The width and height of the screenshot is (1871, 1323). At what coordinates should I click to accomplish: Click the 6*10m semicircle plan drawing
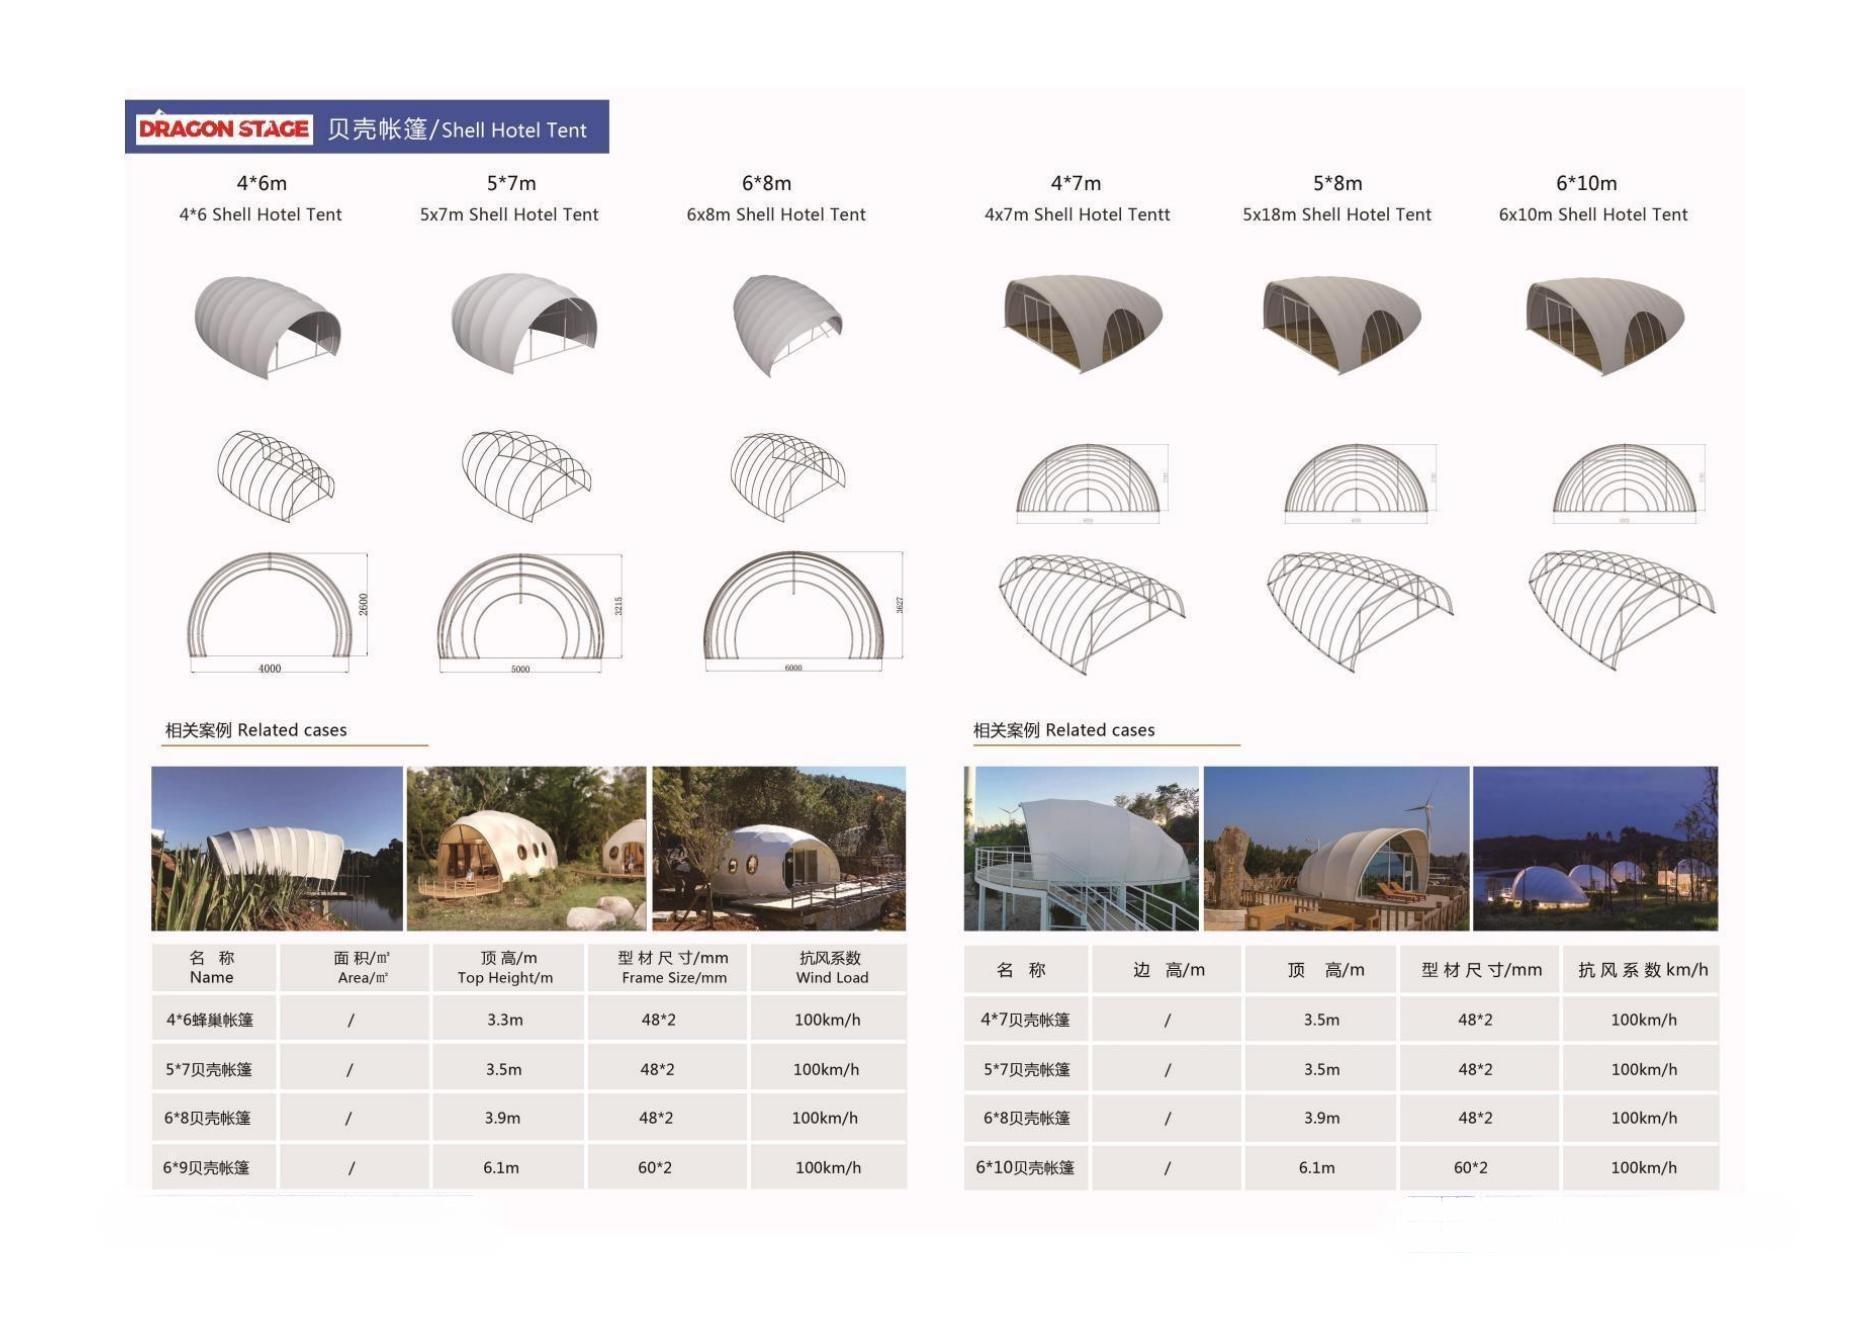tap(1628, 483)
